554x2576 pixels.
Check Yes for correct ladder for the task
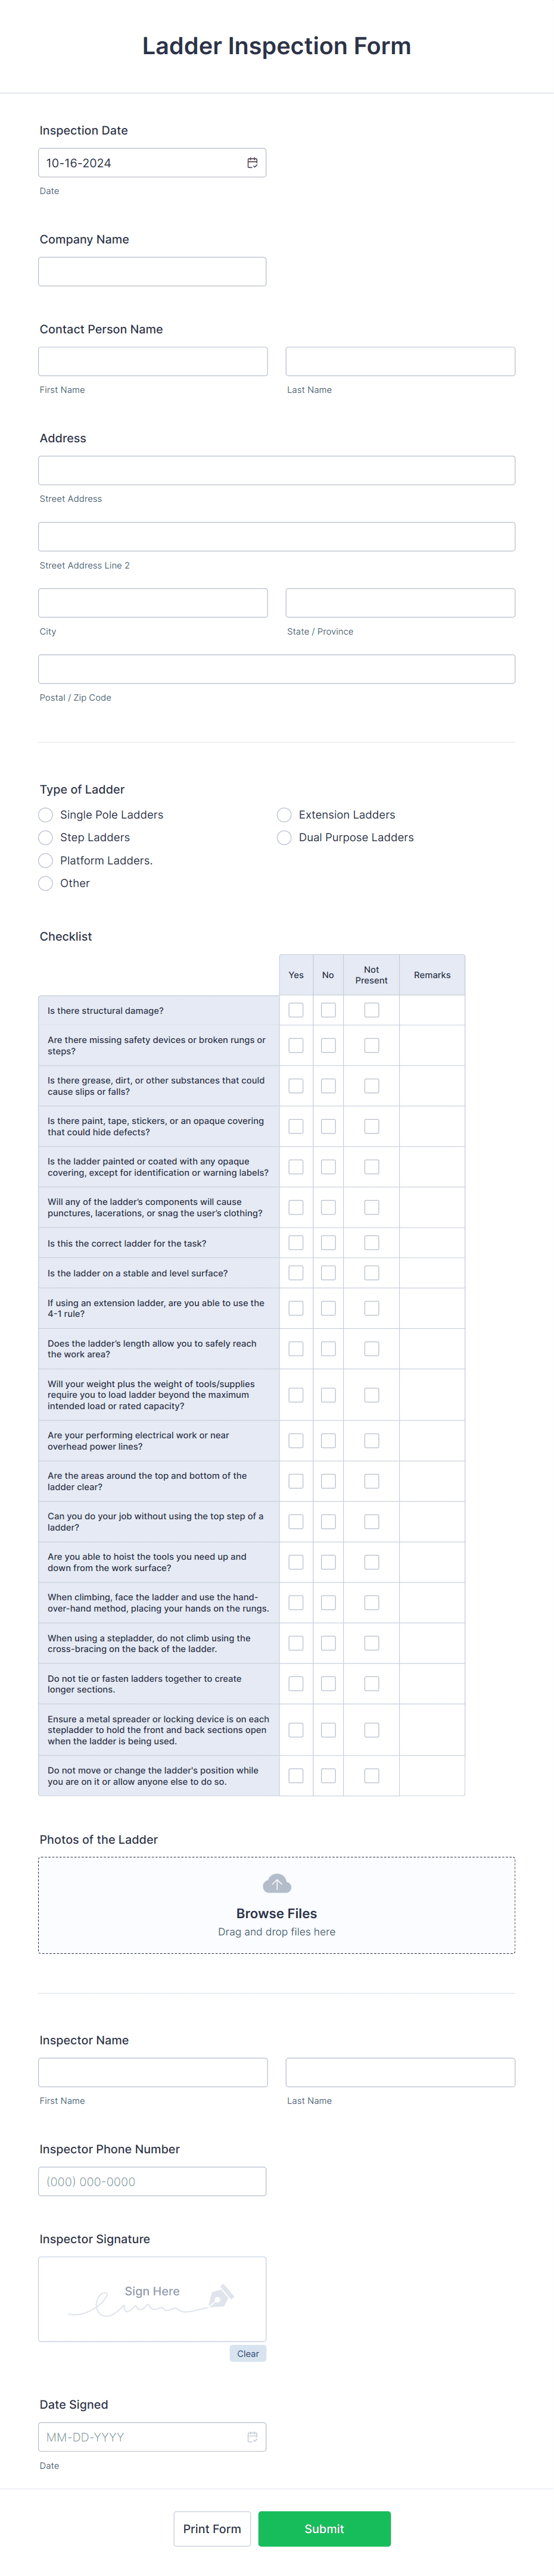pyautogui.click(x=296, y=1242)
